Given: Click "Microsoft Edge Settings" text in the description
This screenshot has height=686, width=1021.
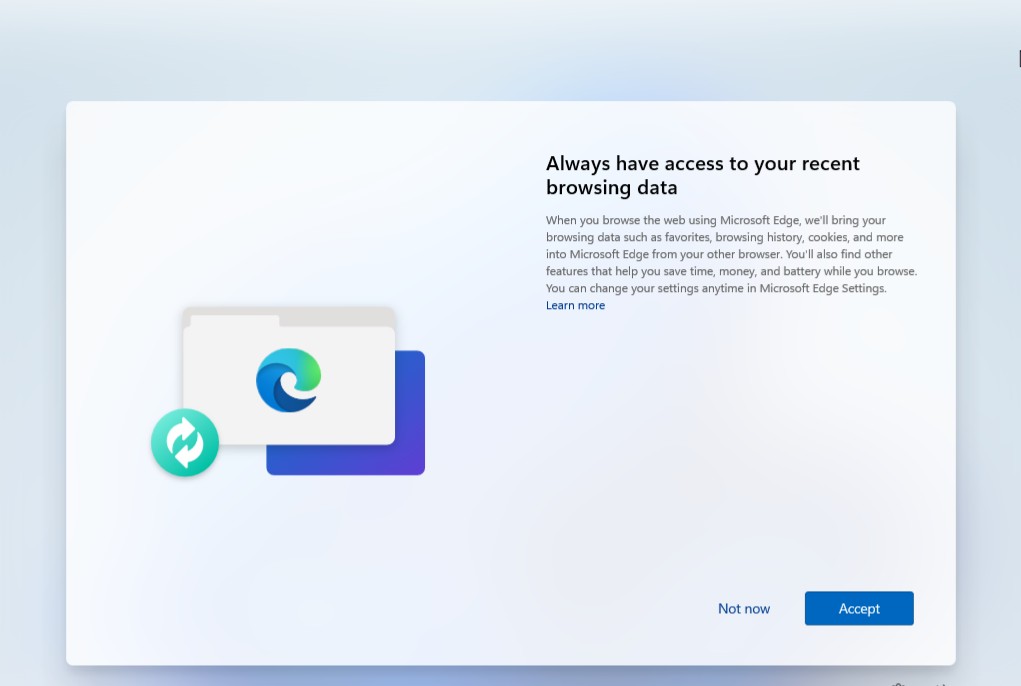Looking at the screenshot, I should pyautogui.click(x=822, y=289).
